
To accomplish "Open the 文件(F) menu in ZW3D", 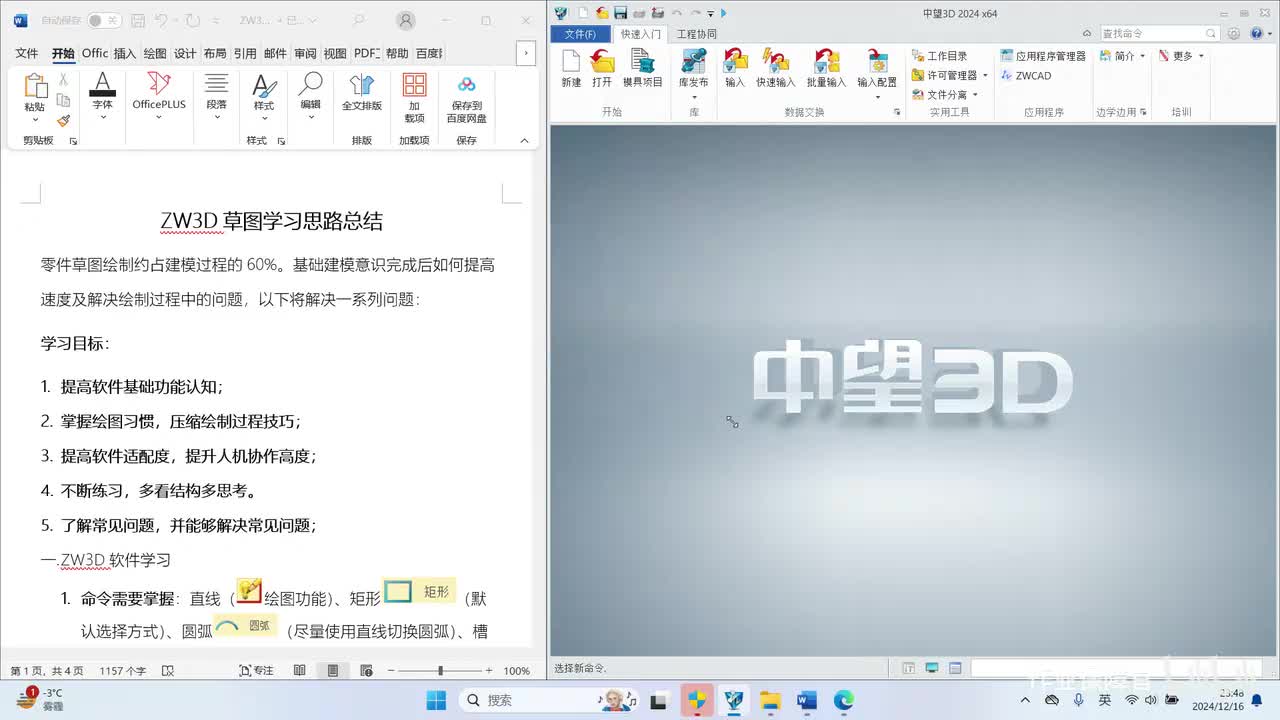I will 580,33.
